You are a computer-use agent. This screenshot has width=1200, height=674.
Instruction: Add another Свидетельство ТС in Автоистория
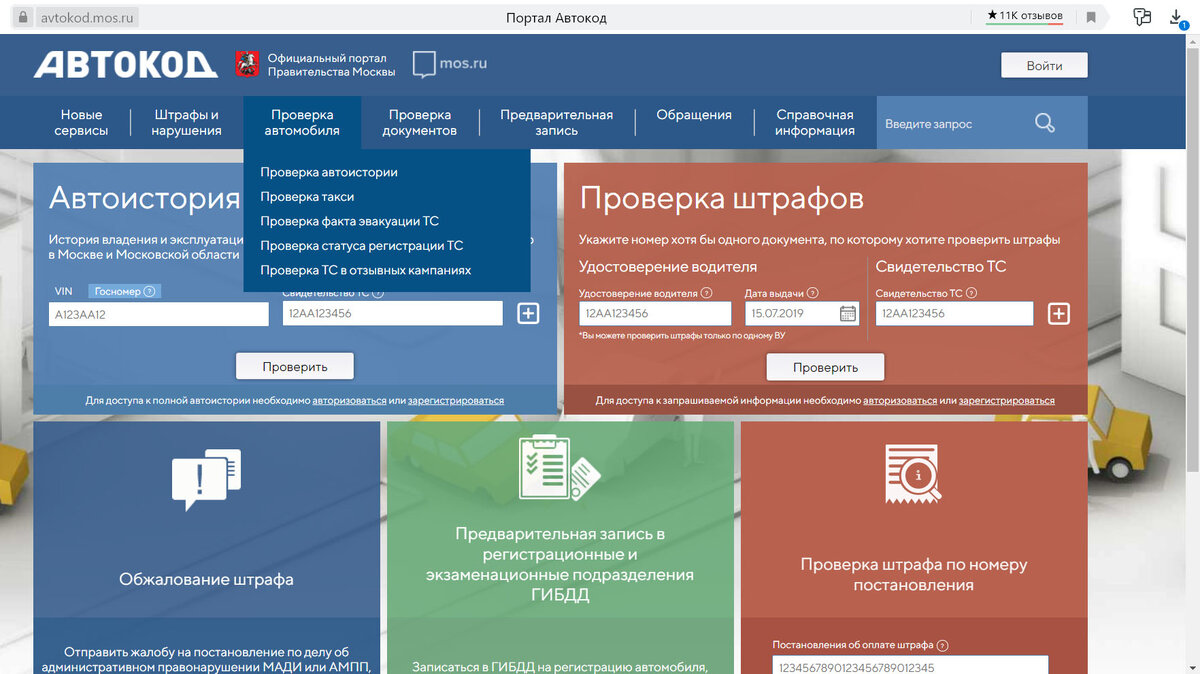pyautogui.click(x=528, y=313)
